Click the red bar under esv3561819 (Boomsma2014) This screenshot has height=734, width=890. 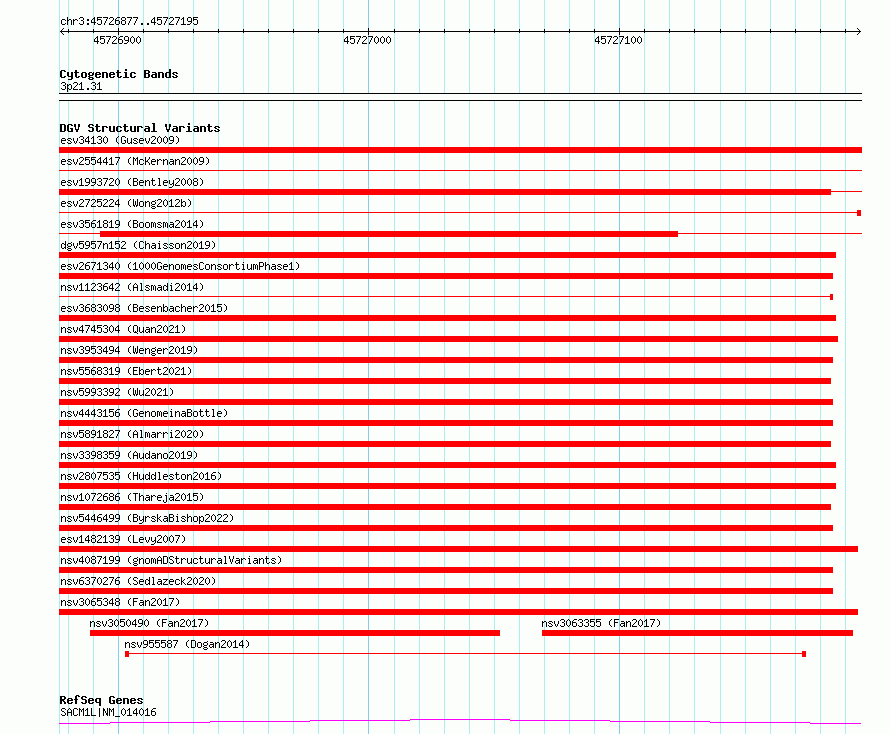click(x=389, y=234)
